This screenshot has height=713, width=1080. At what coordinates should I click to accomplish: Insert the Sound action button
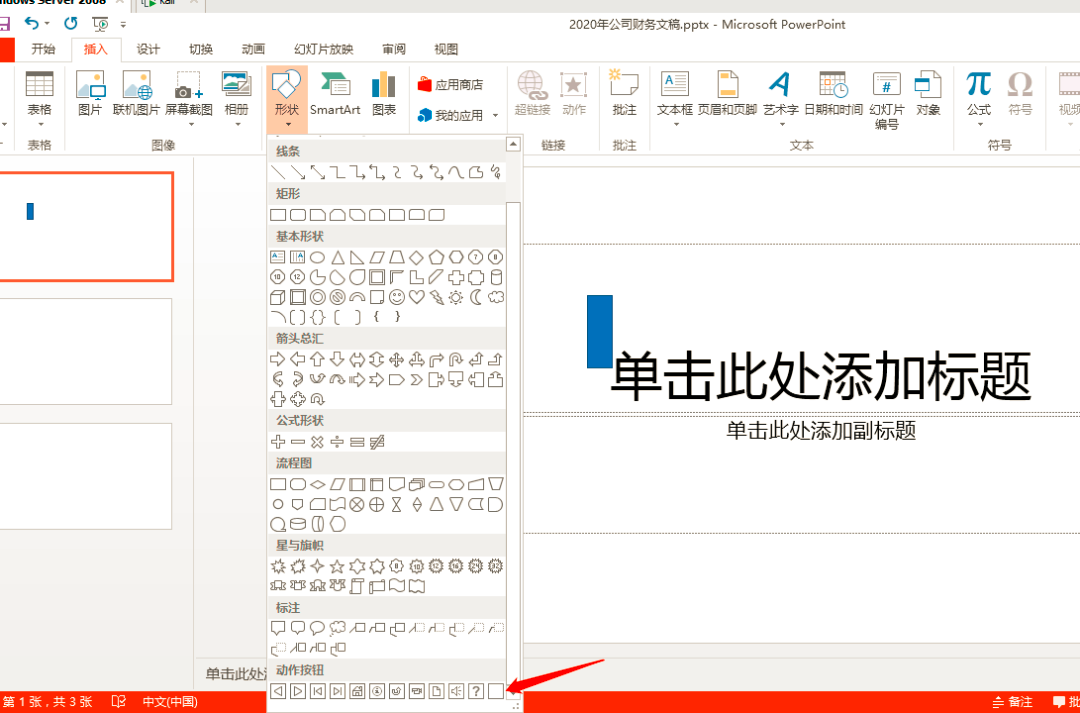456,690
